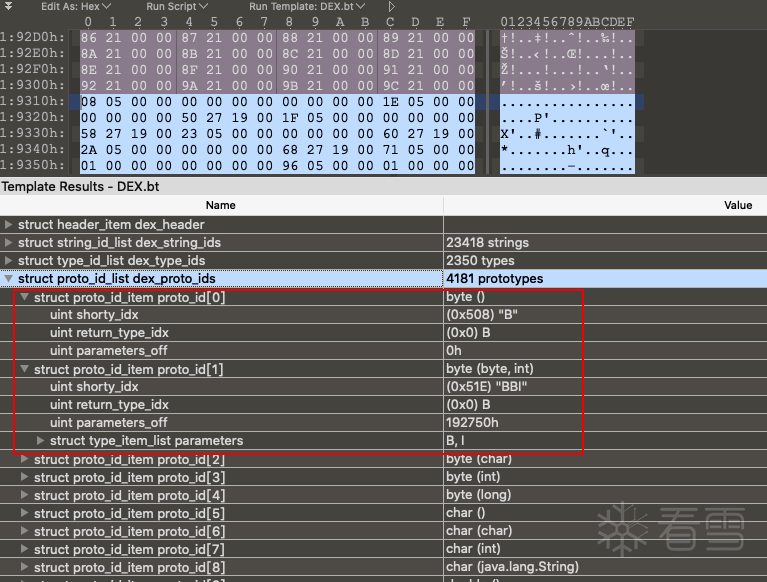Expand struct string_id_list dex_string_ids
Screen dimensions: 767x582
pos(8,243)
